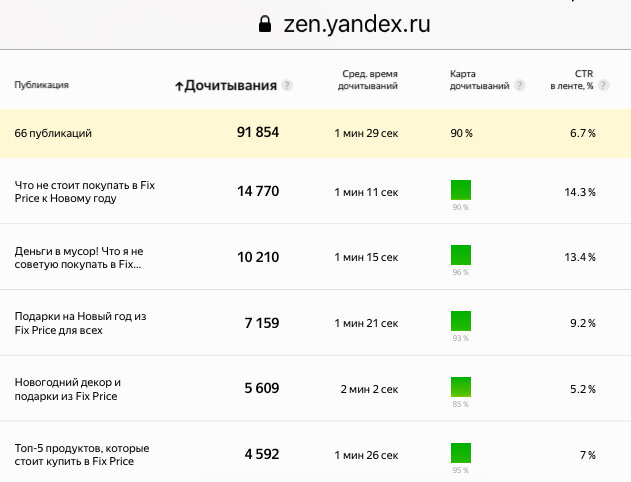Sort by Карта дочитываний column header
This screenshot has width=631, height=482.
480,80
